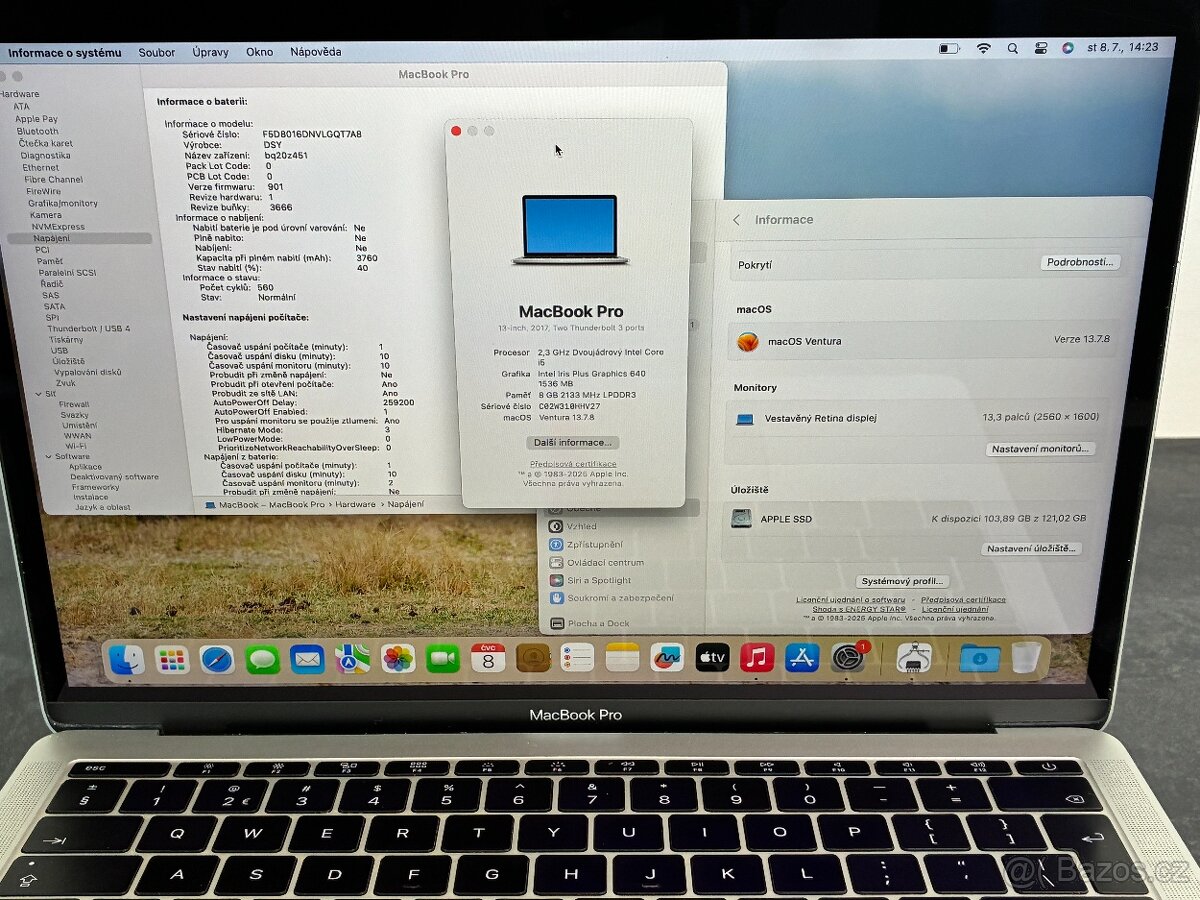Open Spotlight search in menu bar
Image resolution: width=1200 pixels, height=900 pixels.
pyautogui.click(x=1012, y=48)
